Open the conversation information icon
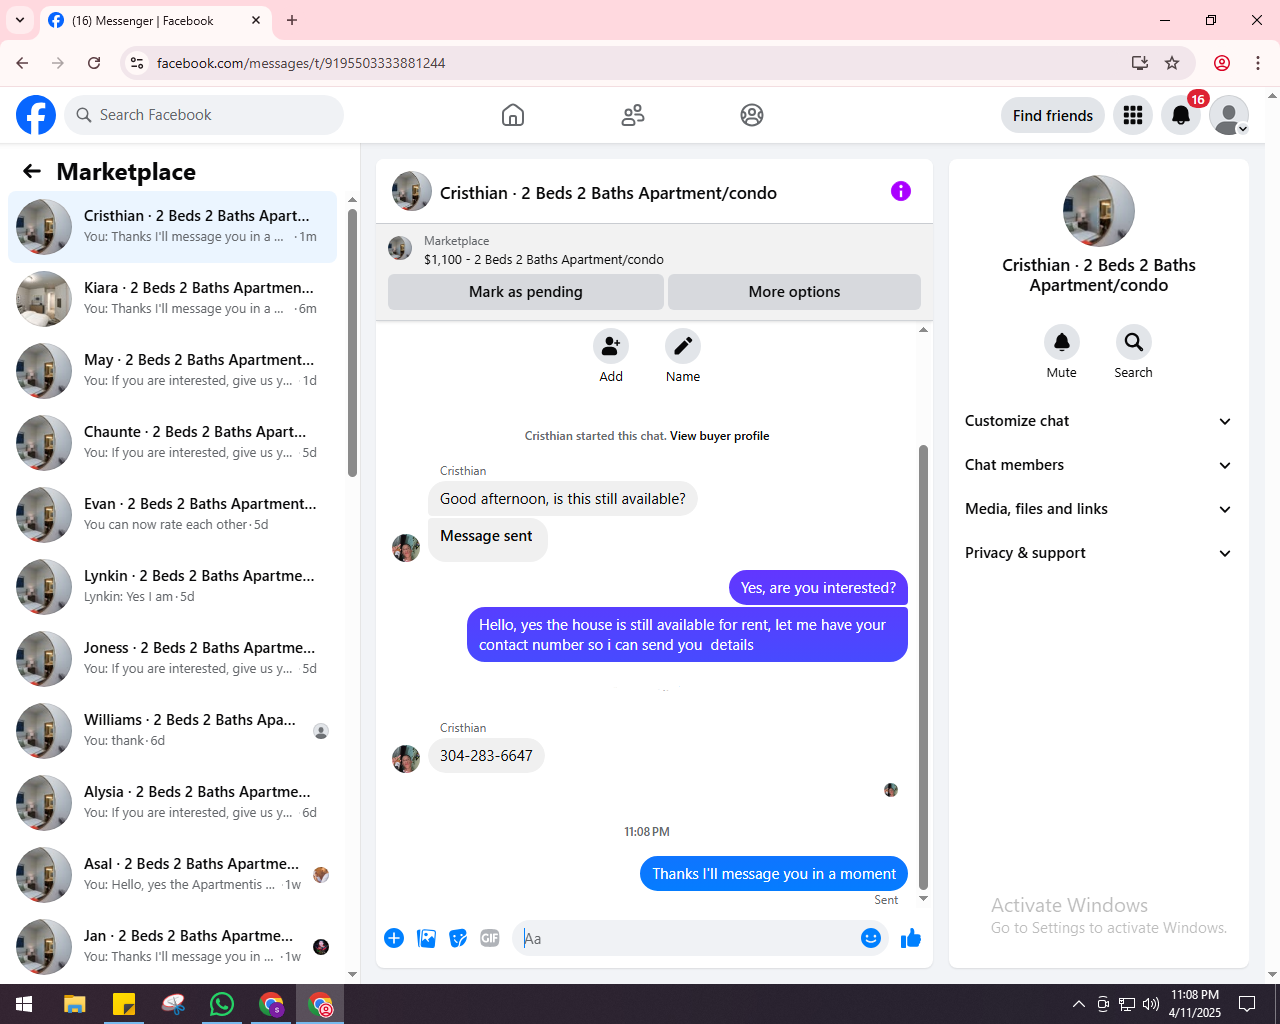Viewport: 1280px width, 1024px height. point(901,191)
